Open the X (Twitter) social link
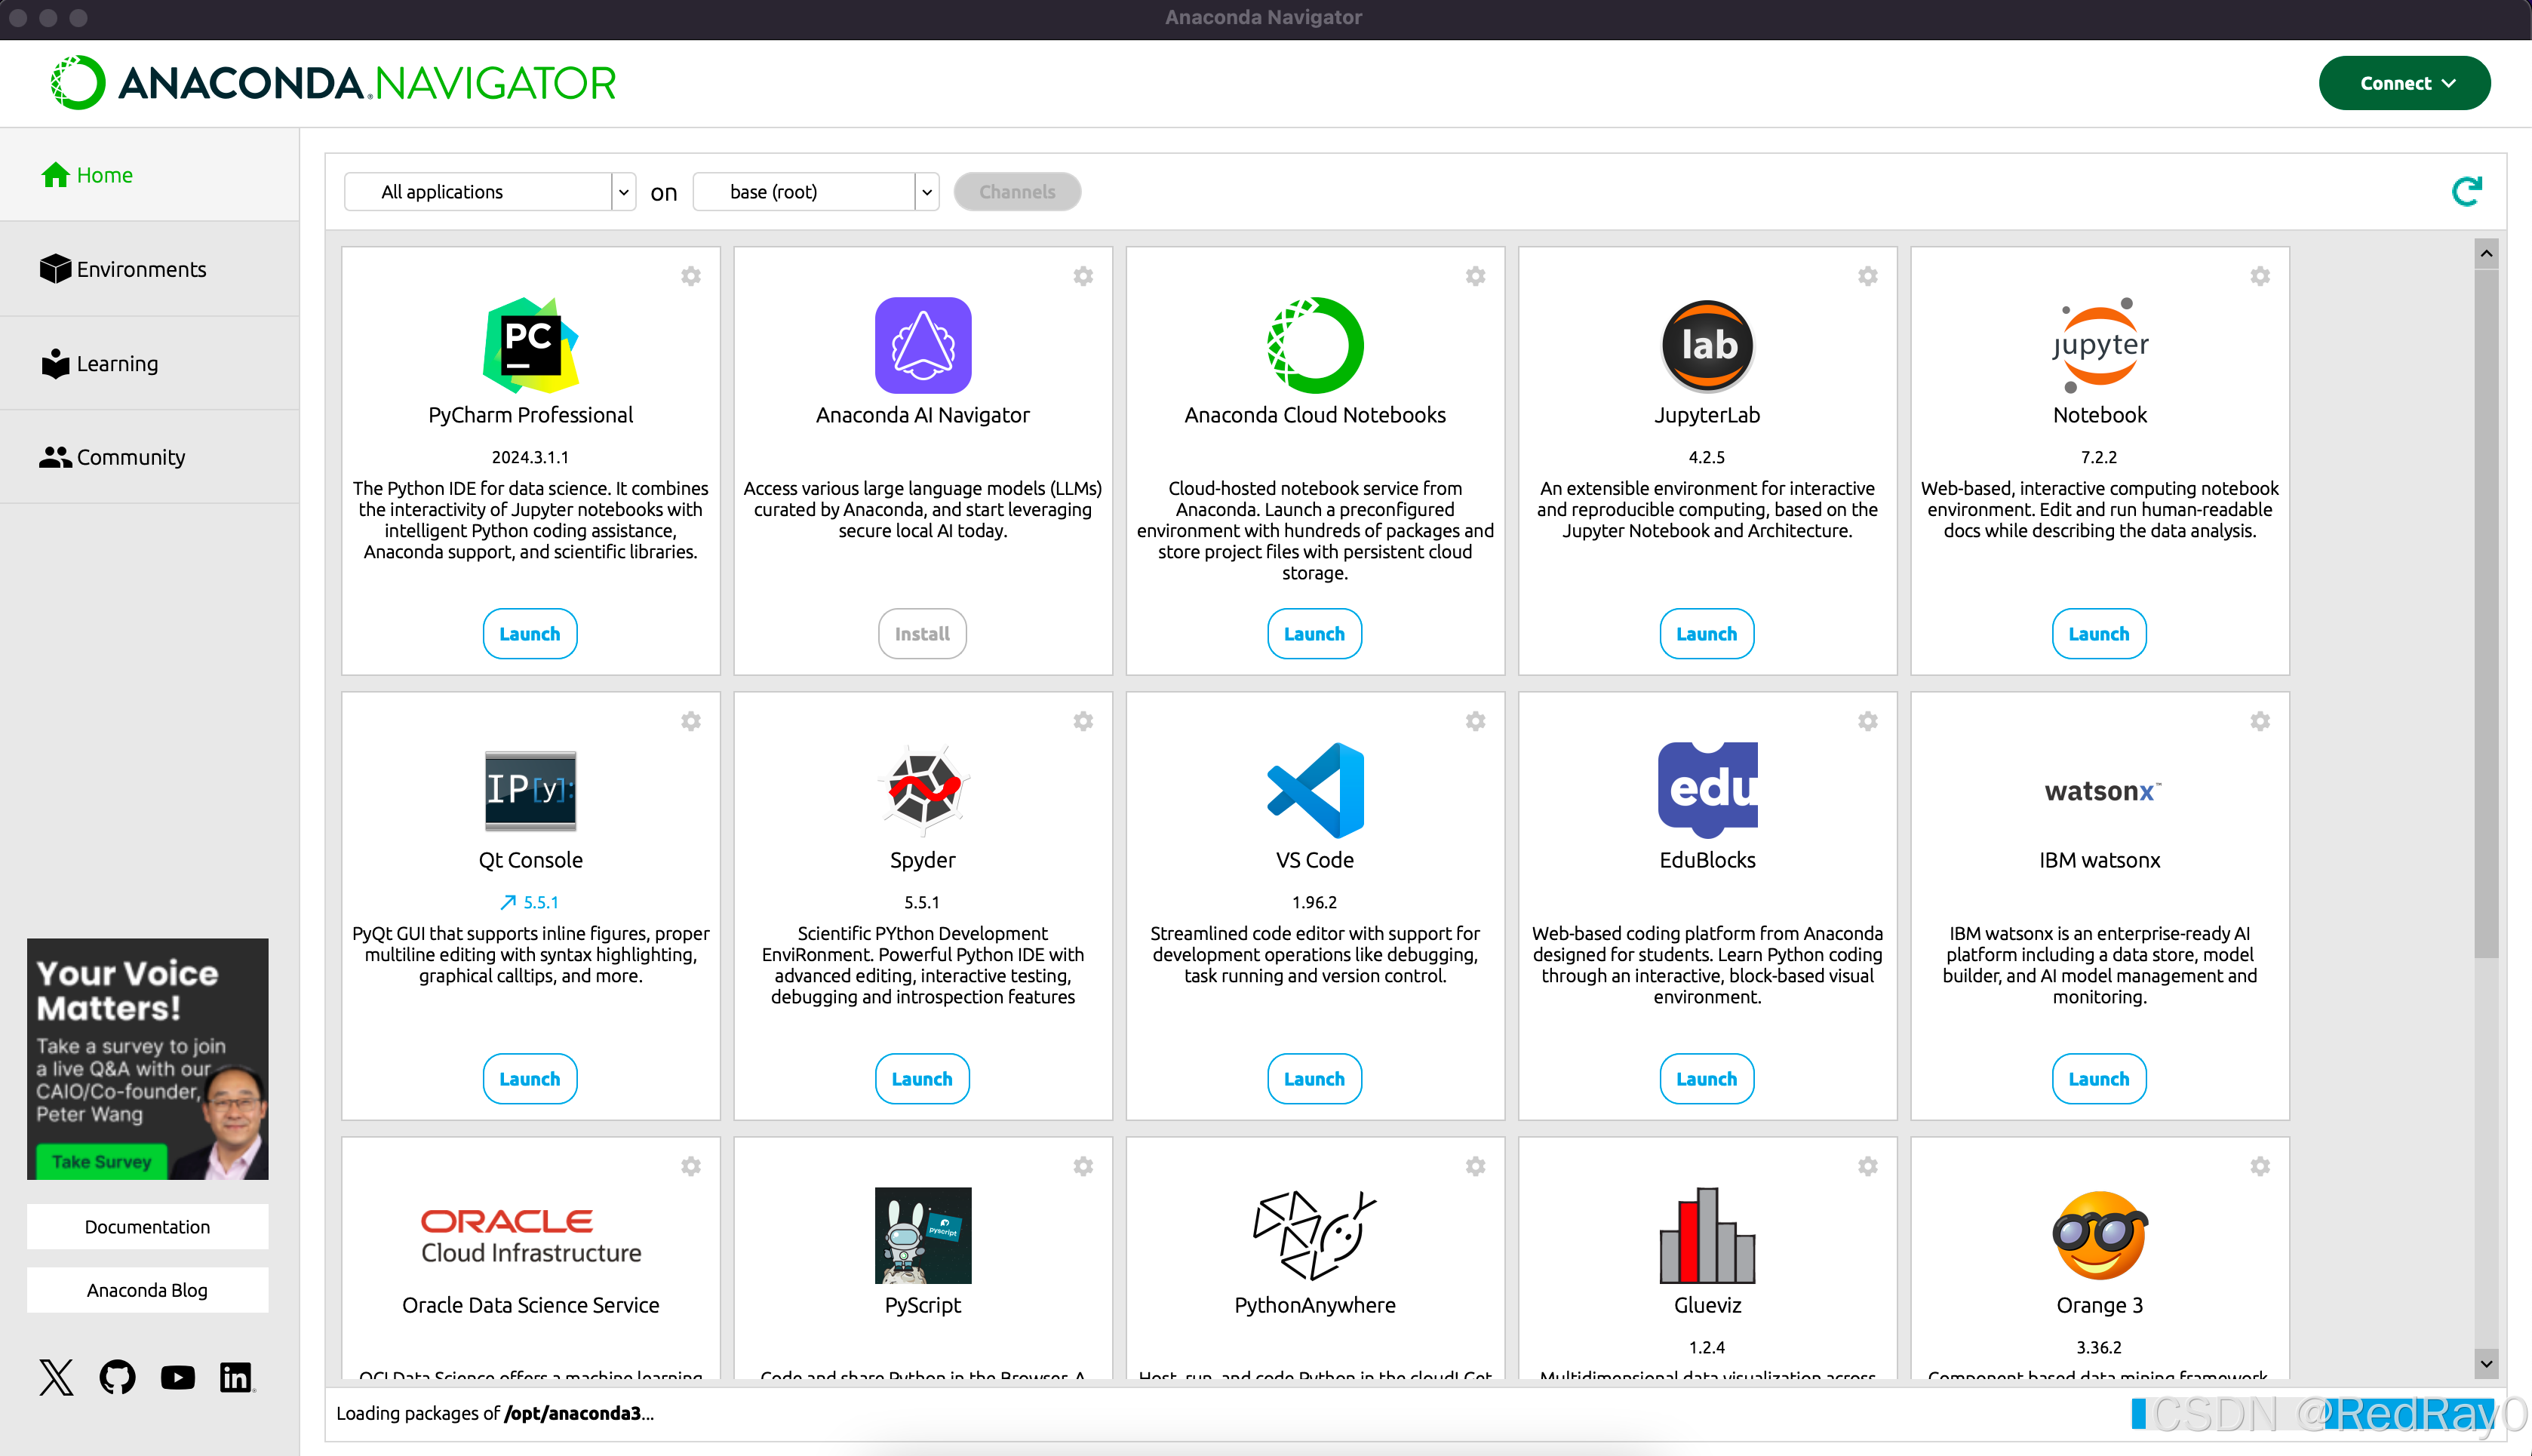This screenshot has height=1456, width=2532. tap(56, 1377)
